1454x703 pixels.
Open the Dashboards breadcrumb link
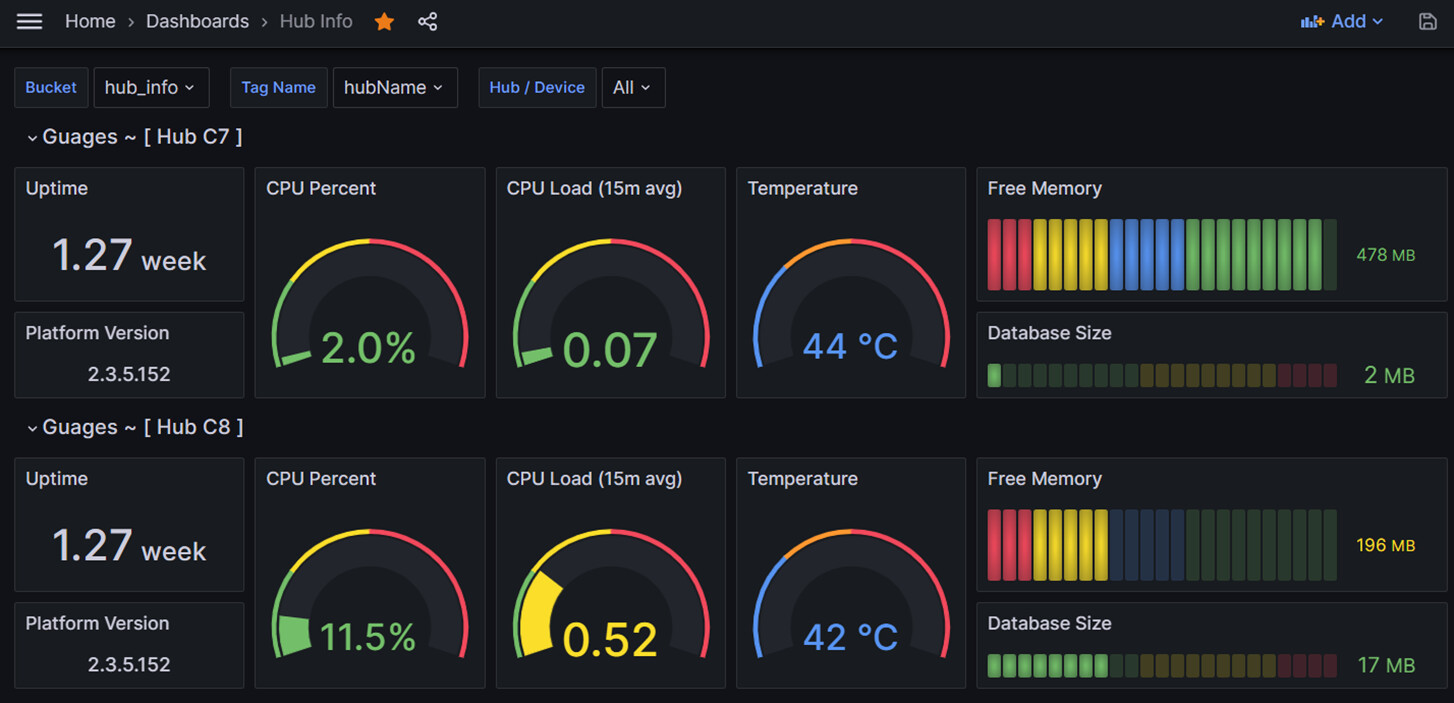(197, 21)
